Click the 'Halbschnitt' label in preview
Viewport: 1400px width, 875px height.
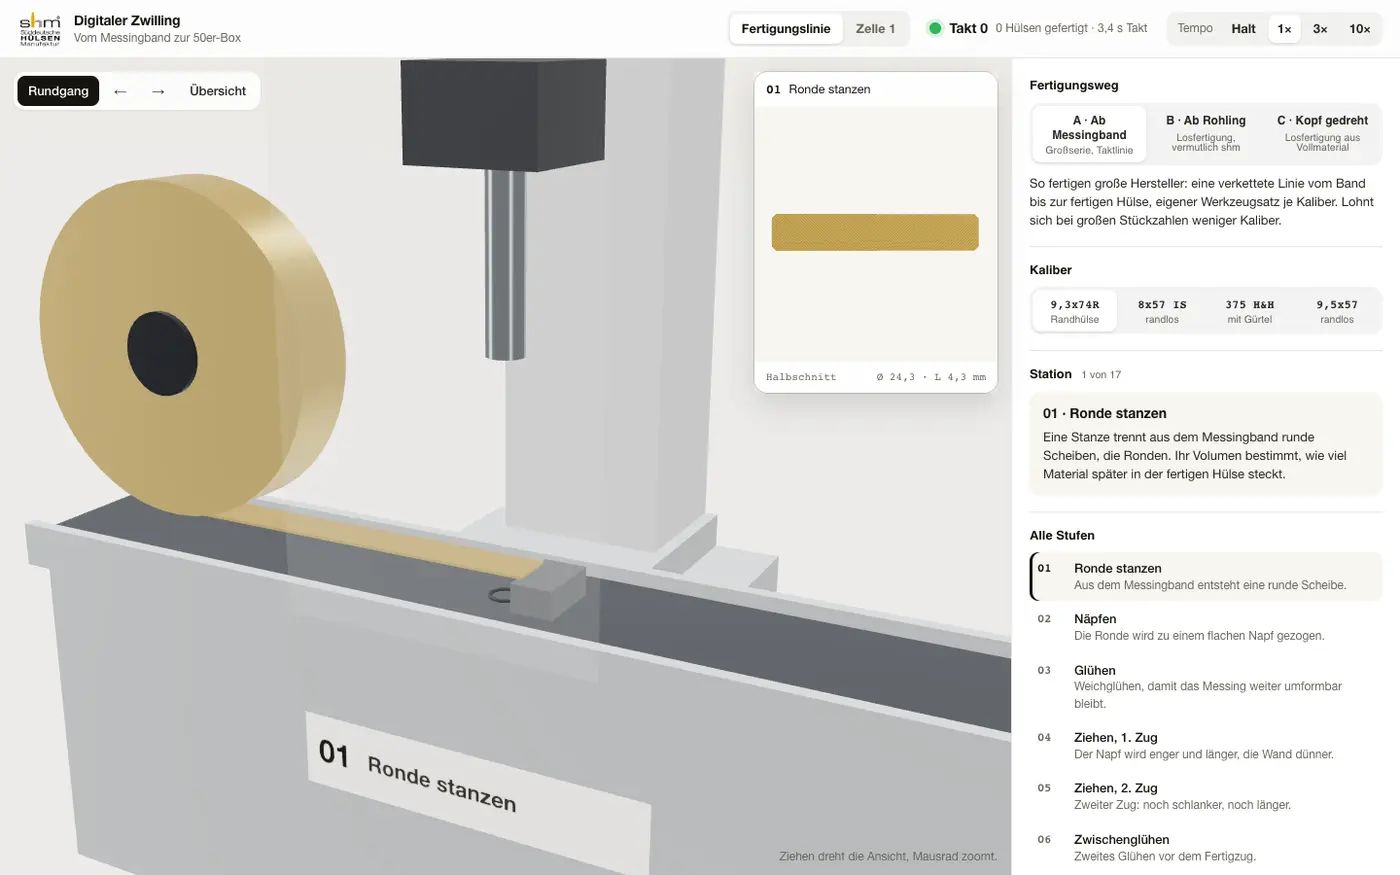point(801,377)
